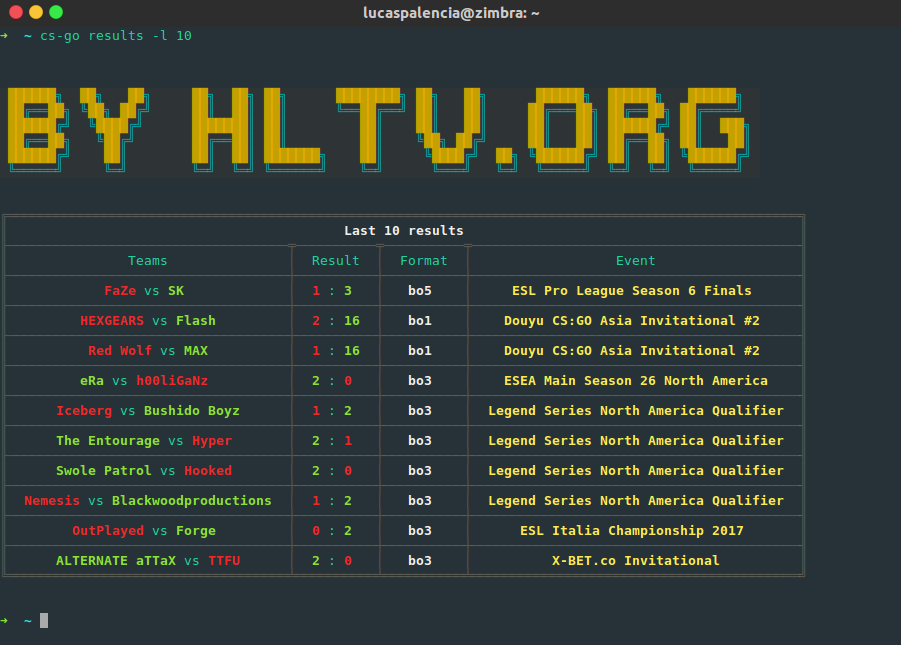Click the terminal cursor at the bottom prompt
Viewport: 901px width, 645px height.
(44, 620)
